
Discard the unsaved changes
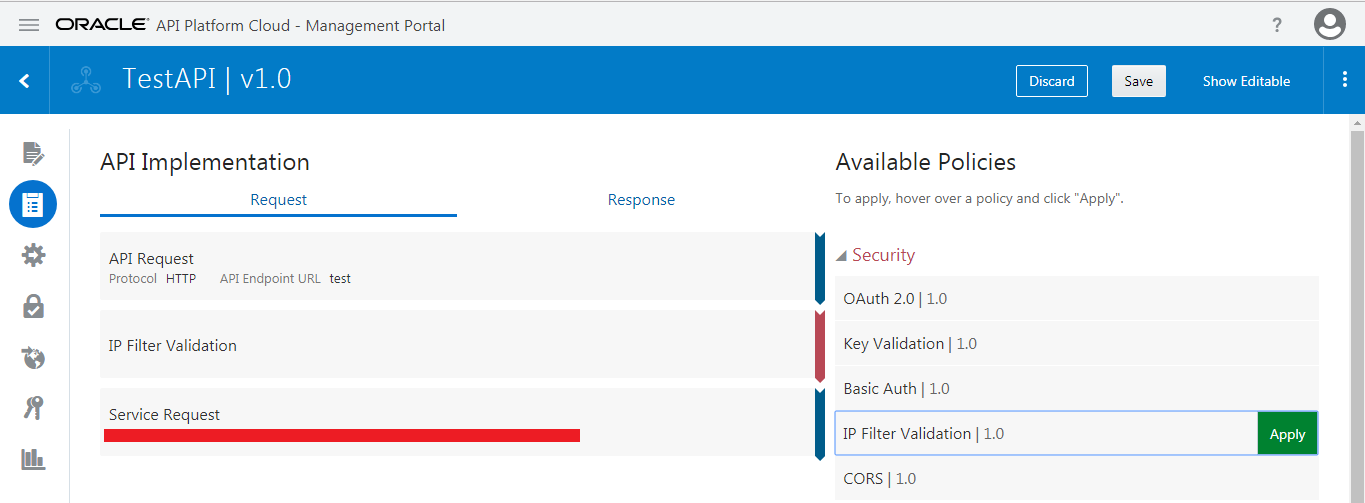(x=1052, y=81)
